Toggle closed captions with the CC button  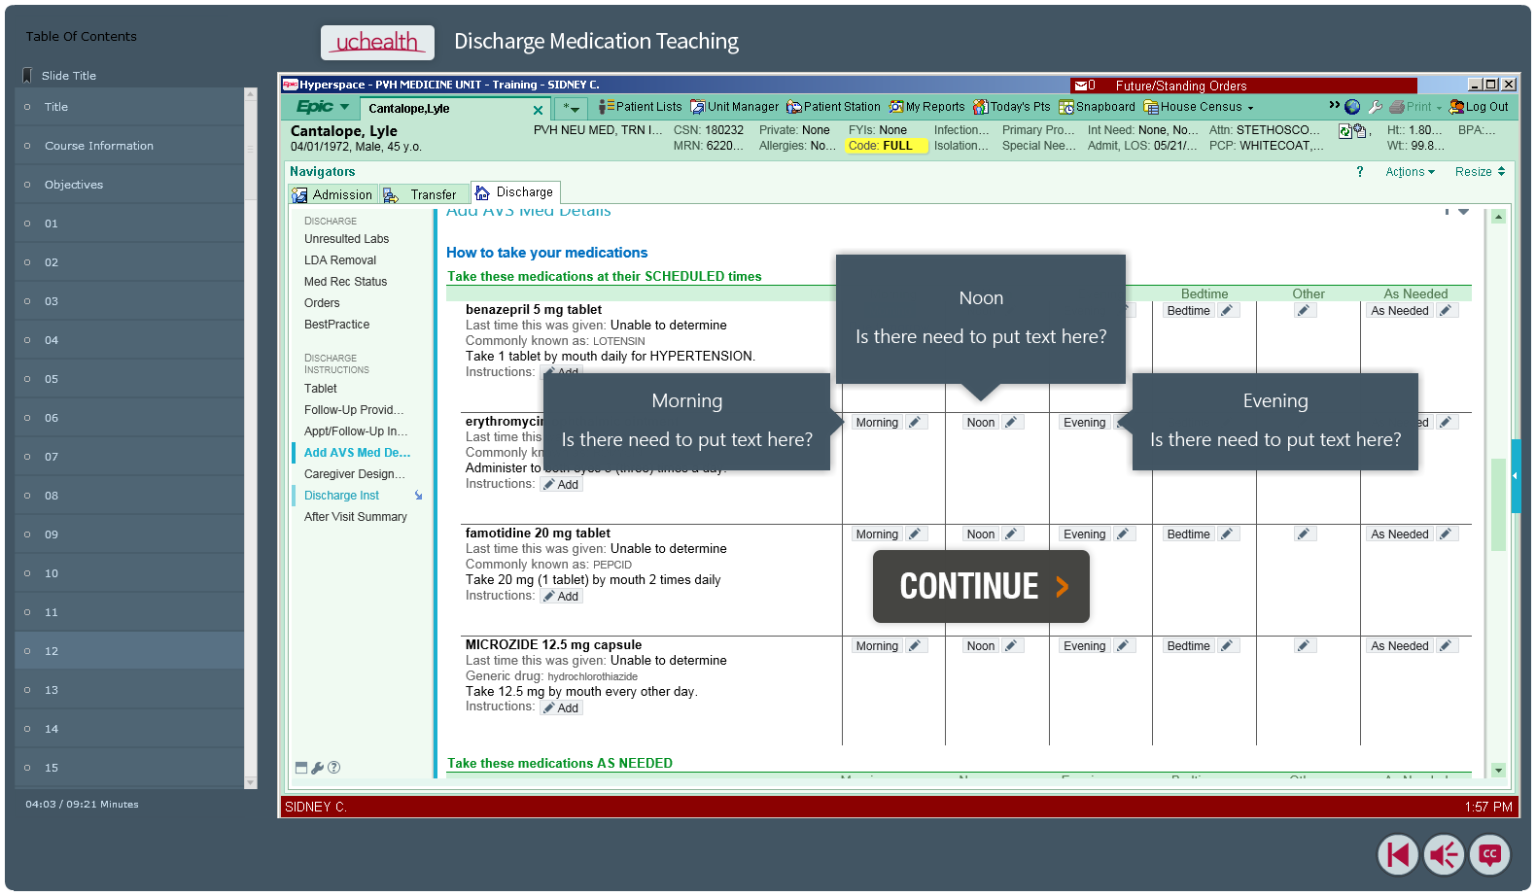(1489, 855)
